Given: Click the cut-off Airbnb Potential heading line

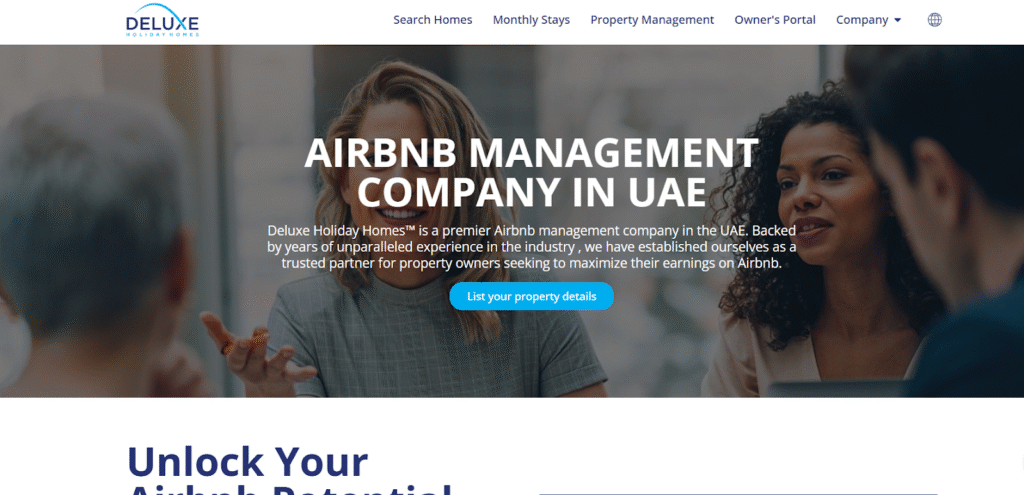Looking at the screenshot, I should 289,488.
